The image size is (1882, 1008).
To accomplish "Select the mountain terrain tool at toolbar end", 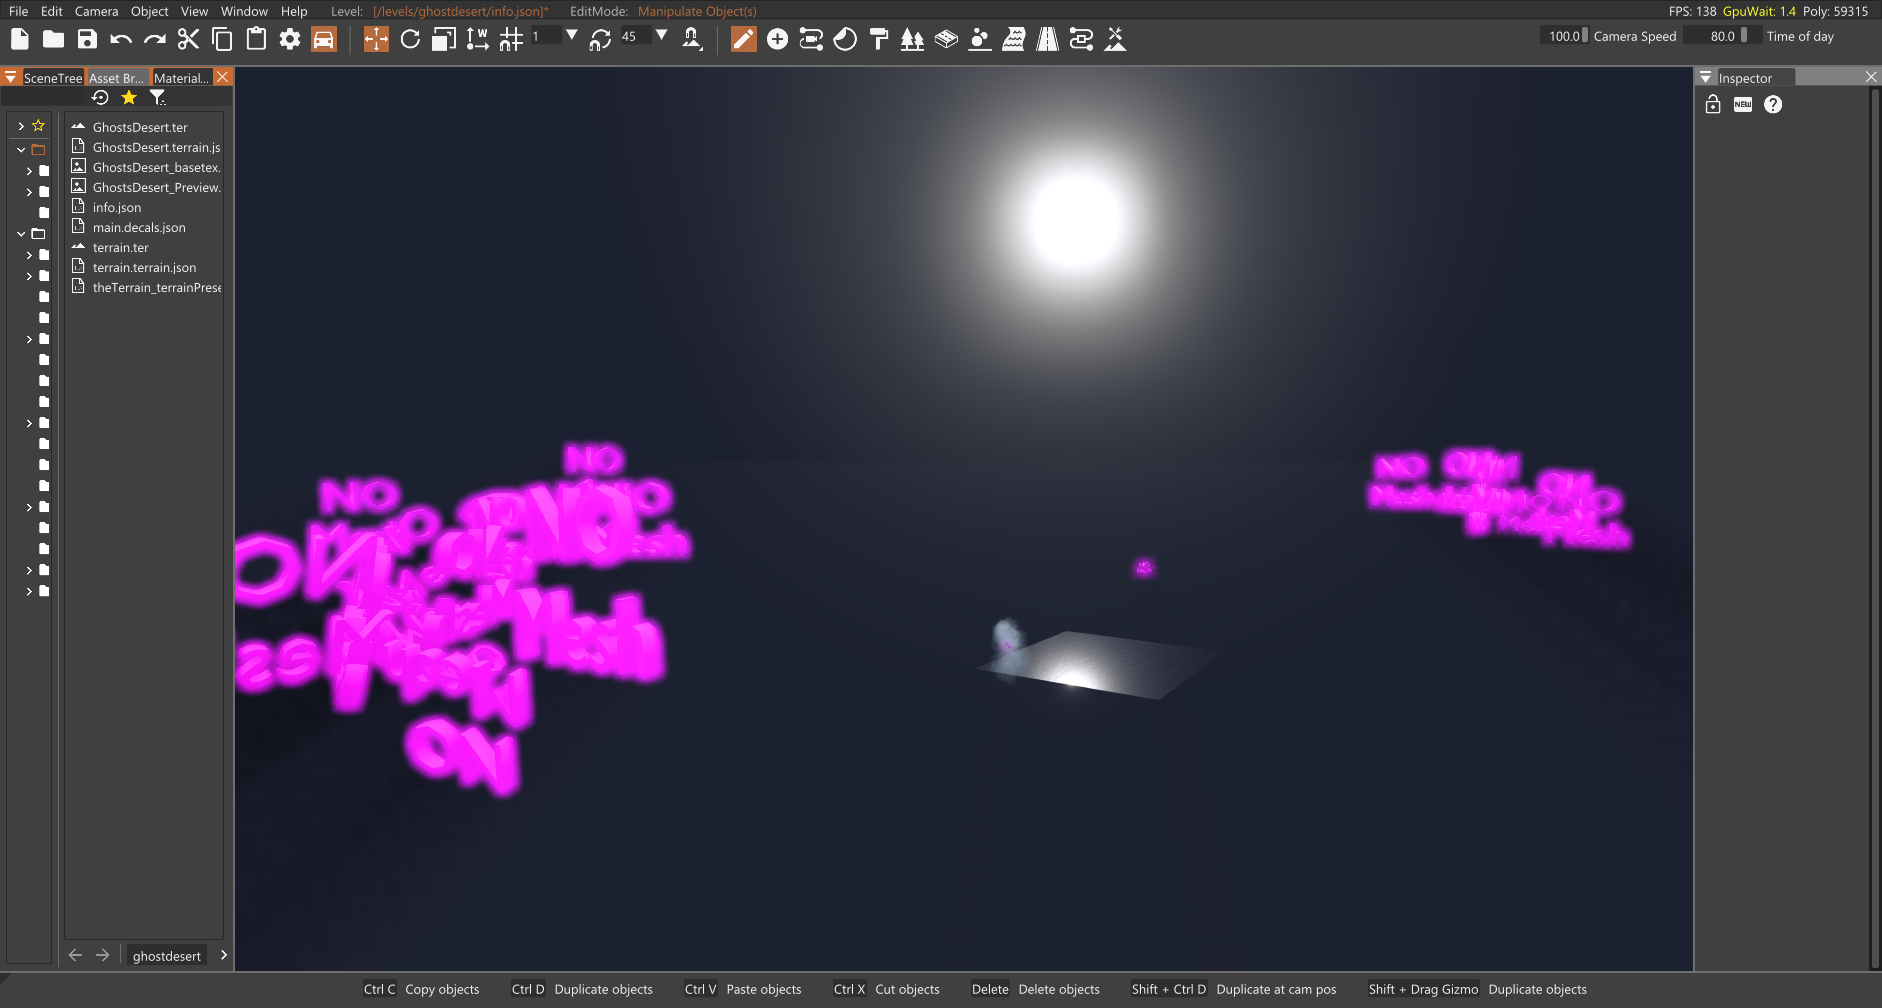I will [1115, 39].
